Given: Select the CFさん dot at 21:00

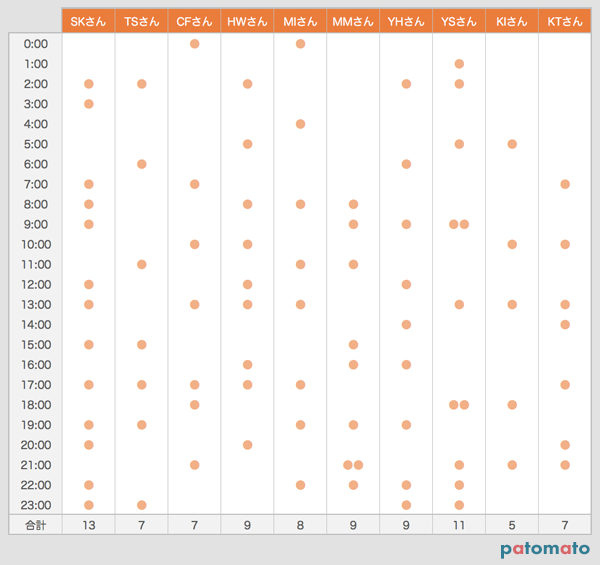Looking at the screenshot, I should tap(194, 465).
